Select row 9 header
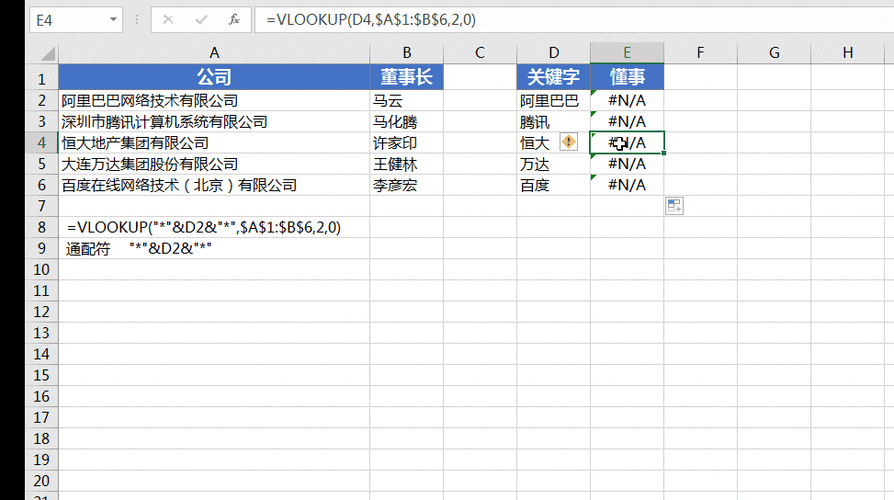Viewport: 894px width, 500px height. [42, 248]
